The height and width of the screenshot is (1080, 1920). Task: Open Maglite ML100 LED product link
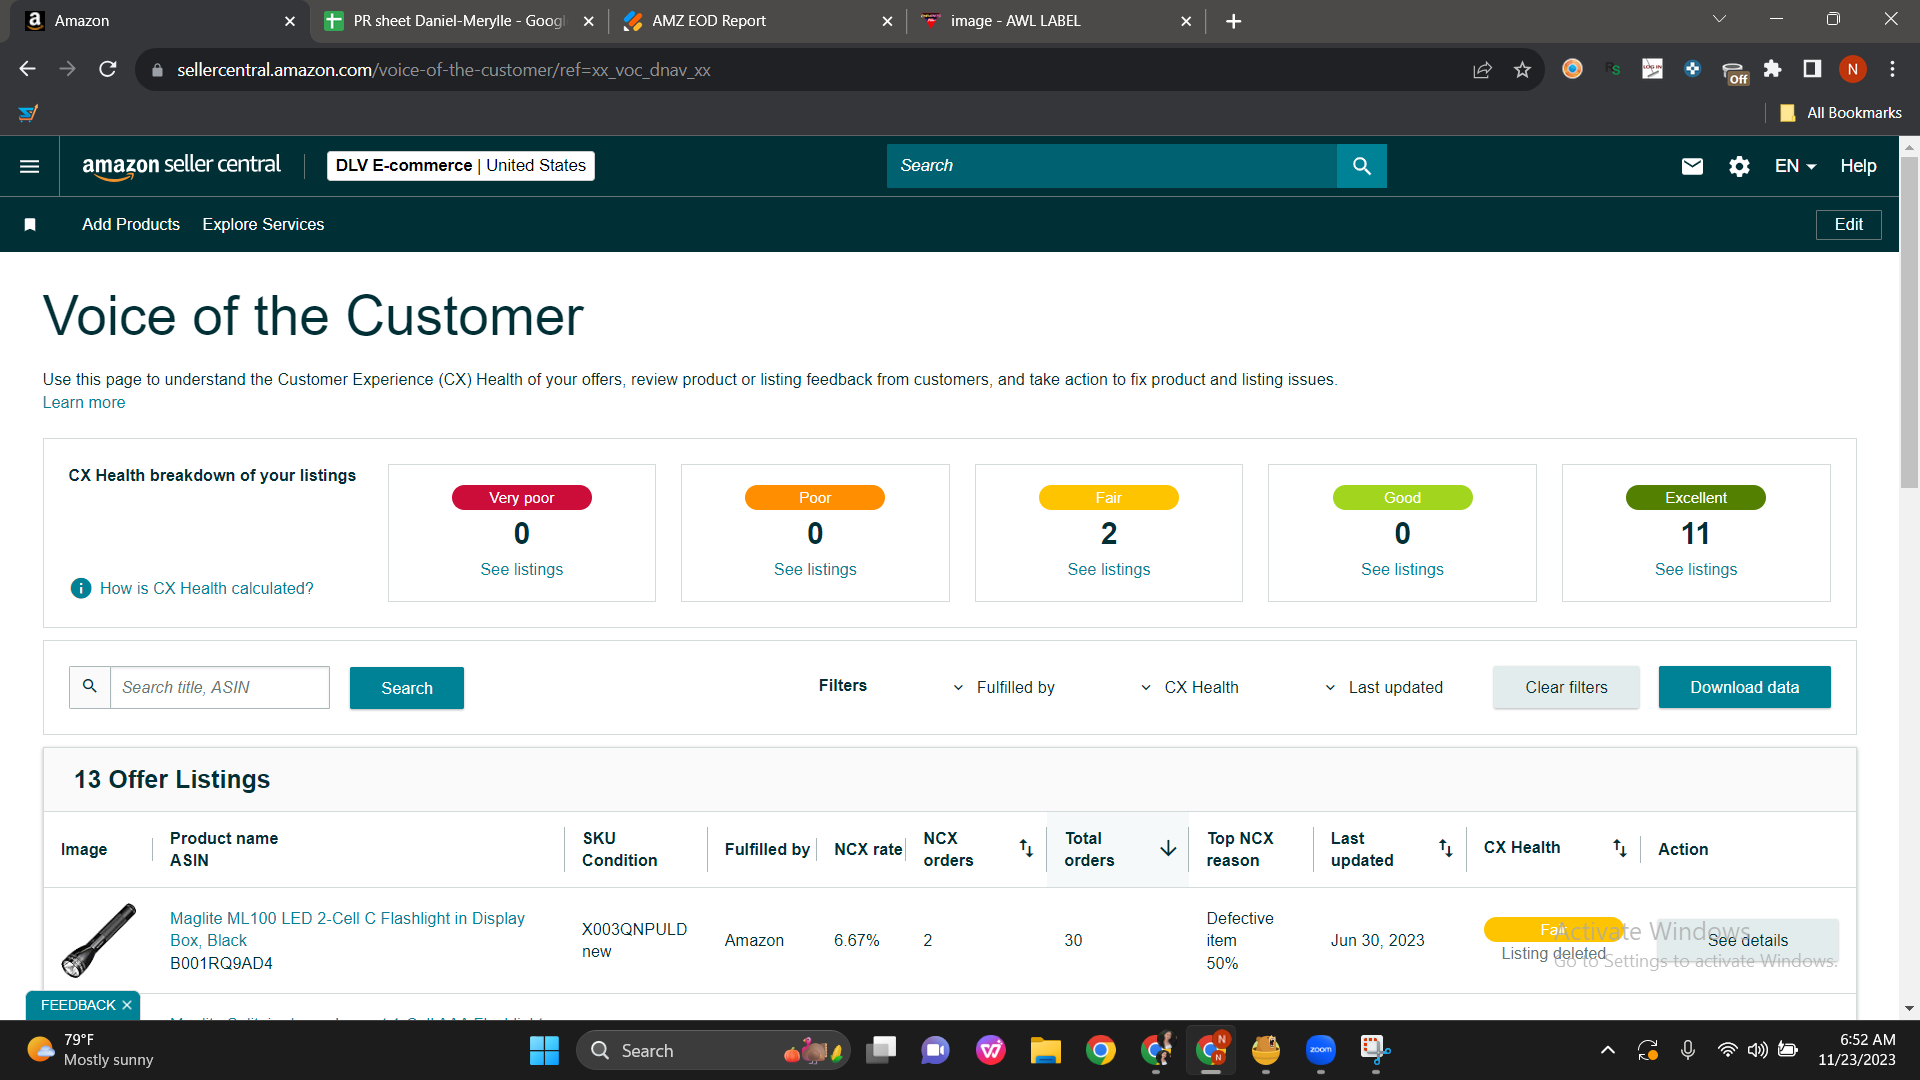click(x=347, y=929)
